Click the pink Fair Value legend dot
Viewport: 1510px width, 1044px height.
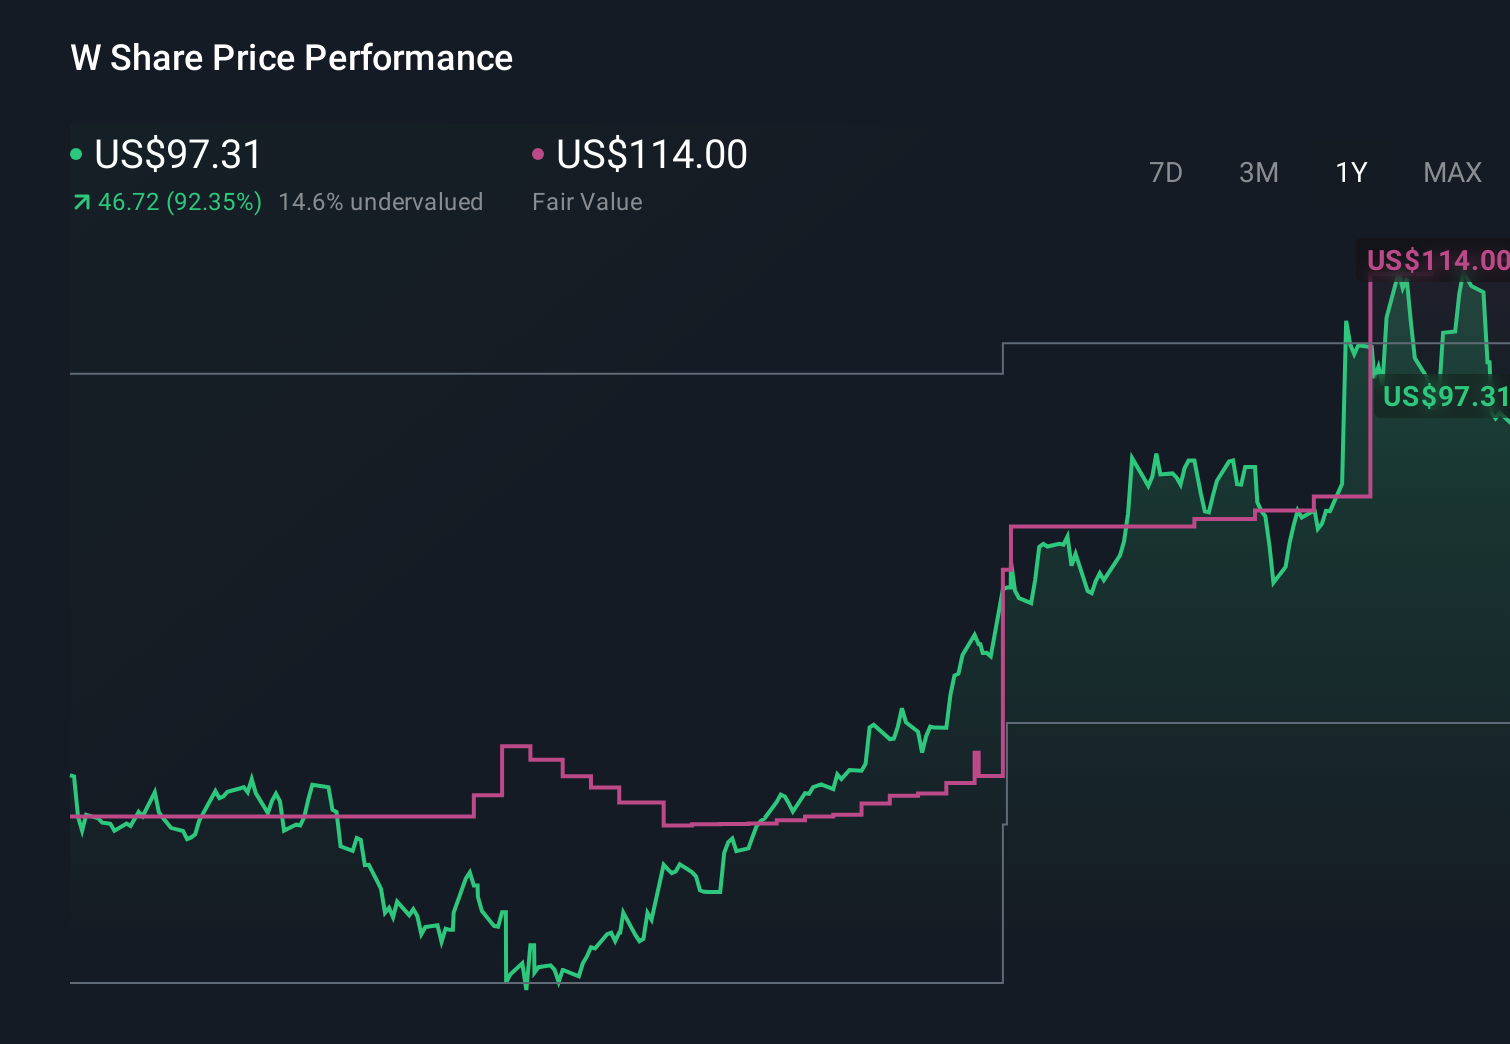(539, 152)
